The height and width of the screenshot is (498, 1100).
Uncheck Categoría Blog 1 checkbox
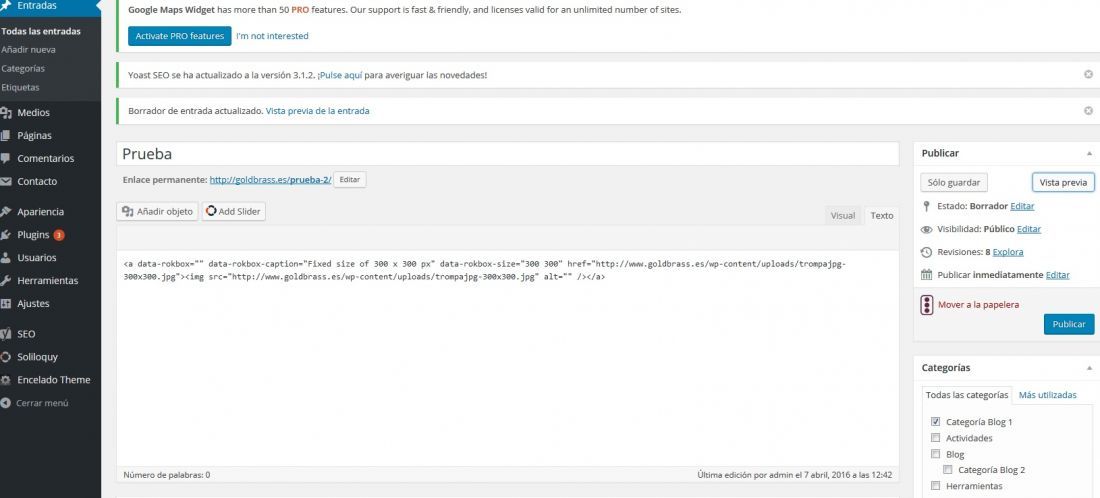pyautogui.click(x=935, y=422)
